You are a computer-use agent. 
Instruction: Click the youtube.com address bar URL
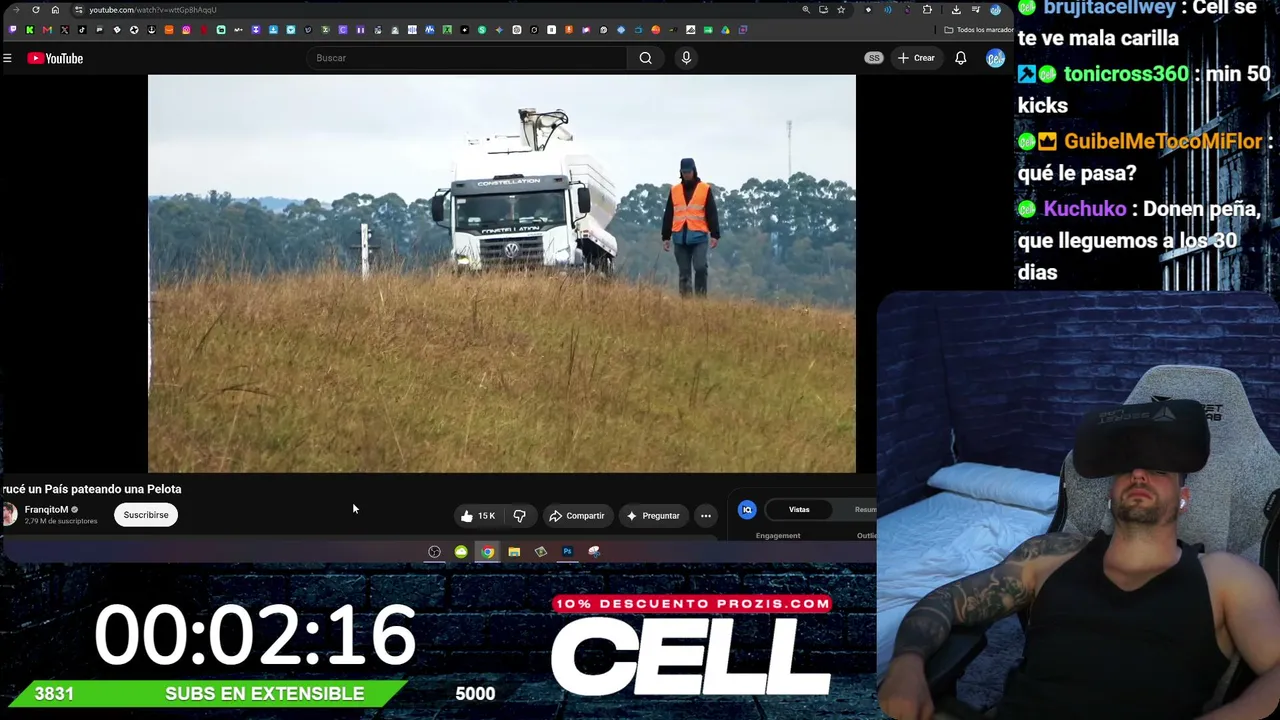(x=152, y=10)
